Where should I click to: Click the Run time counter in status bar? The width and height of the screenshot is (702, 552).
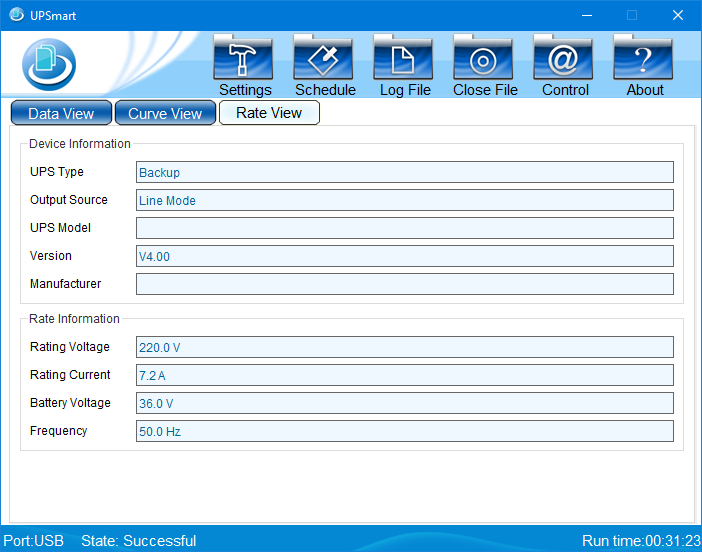[x=641, y=540]
